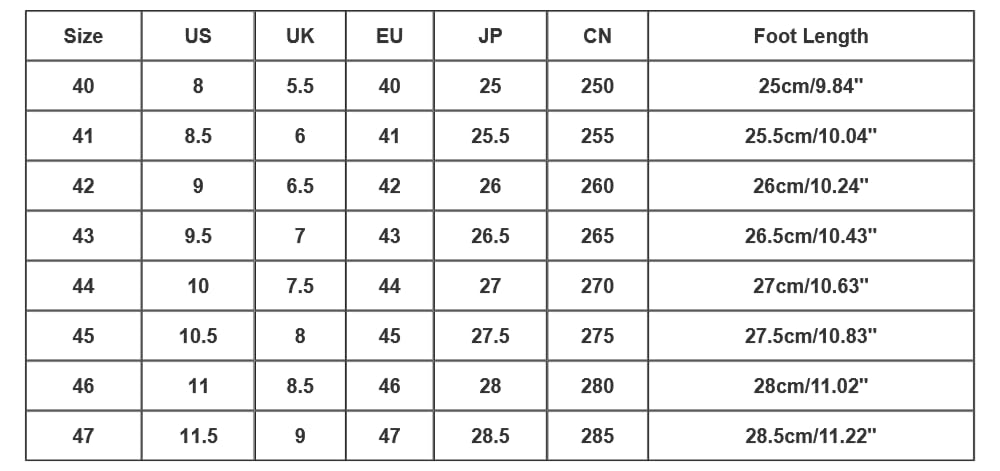Viewport: 1000px width, 471px height.
Task: Click US size 9.5 cell
Action: click(x=198, y=236)
